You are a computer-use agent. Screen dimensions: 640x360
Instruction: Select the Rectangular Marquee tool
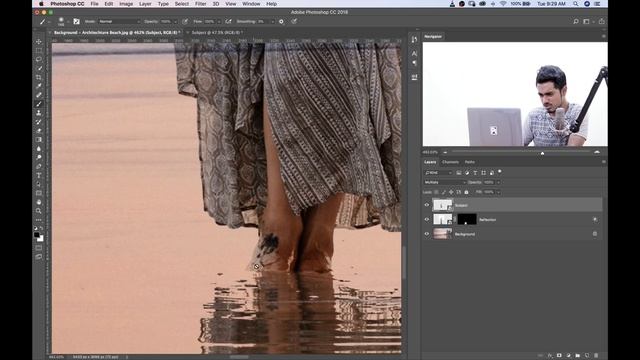click(x=39, y=50)
